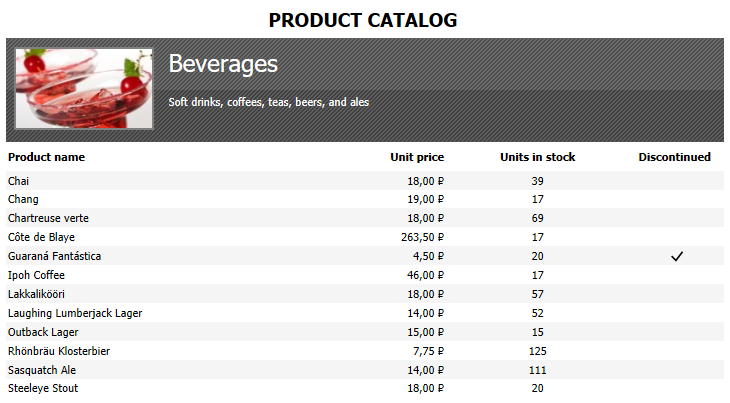
Task: Select the Chai product row
Action: click(365, 181)
